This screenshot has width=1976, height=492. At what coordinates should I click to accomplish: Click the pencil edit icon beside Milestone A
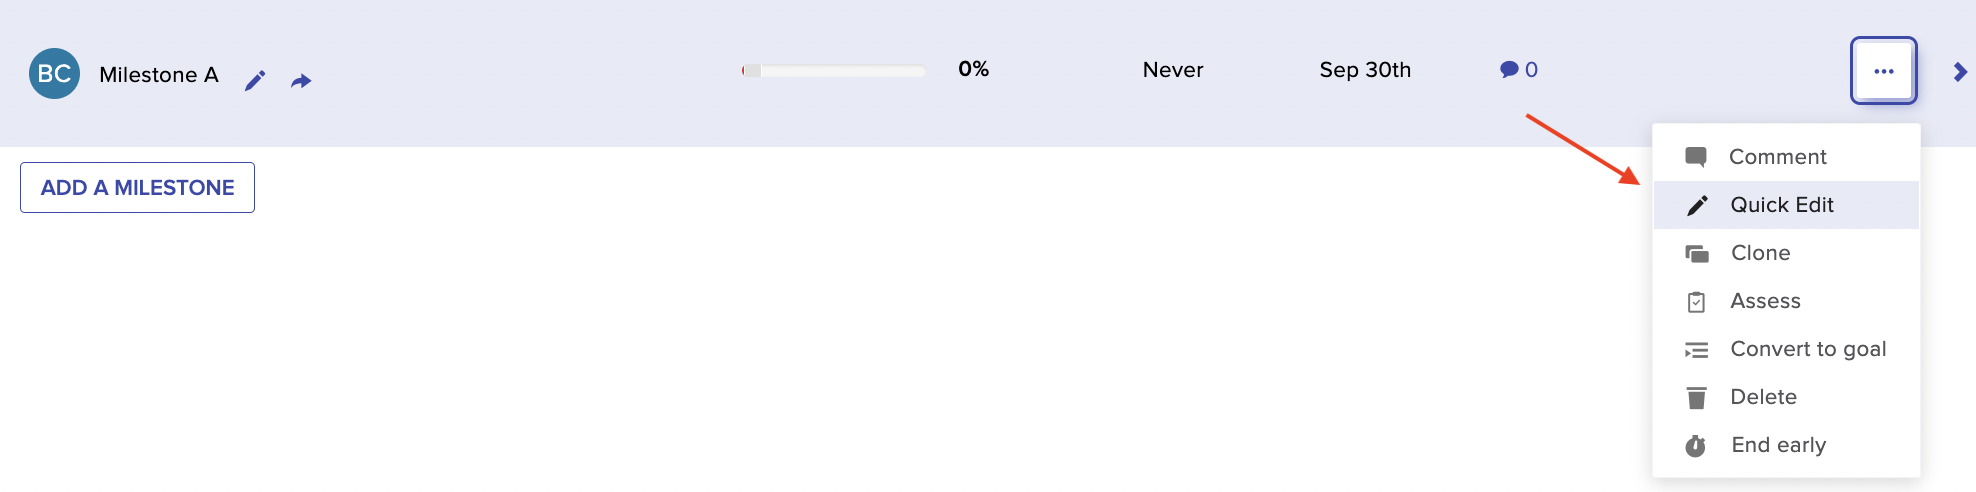255,80
